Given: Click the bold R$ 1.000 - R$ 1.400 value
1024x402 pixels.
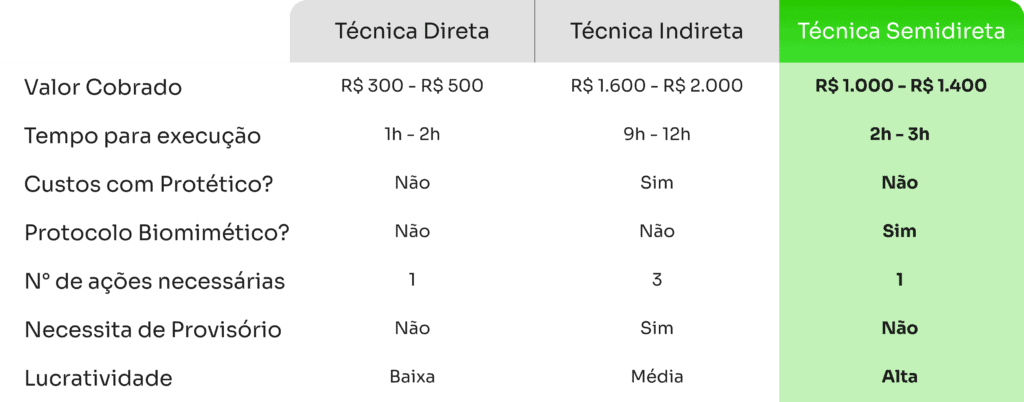Looking at the screenshot, I should (901, 86).
